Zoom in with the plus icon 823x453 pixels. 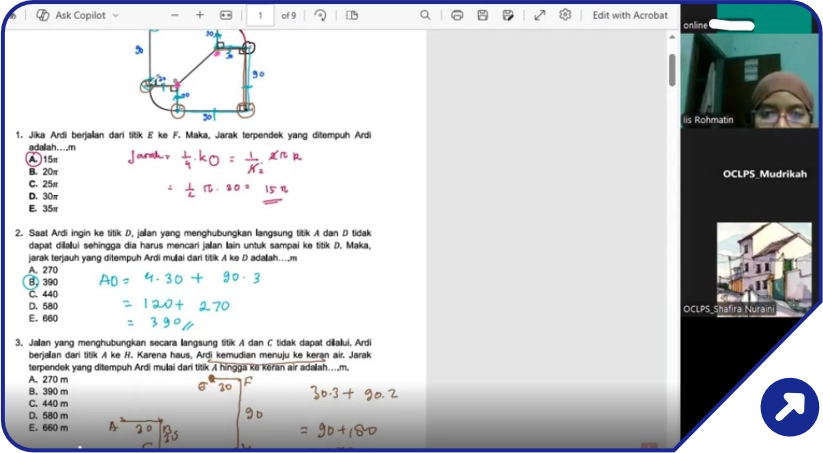(x=200, y=15)
